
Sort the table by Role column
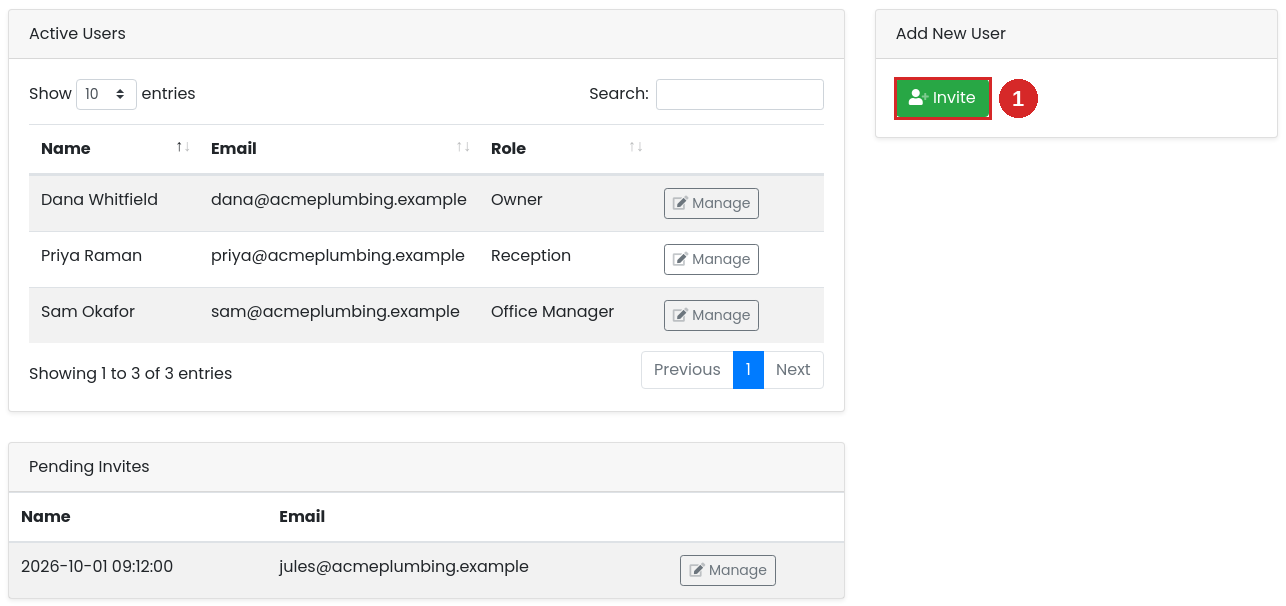(x=565, y=148)
